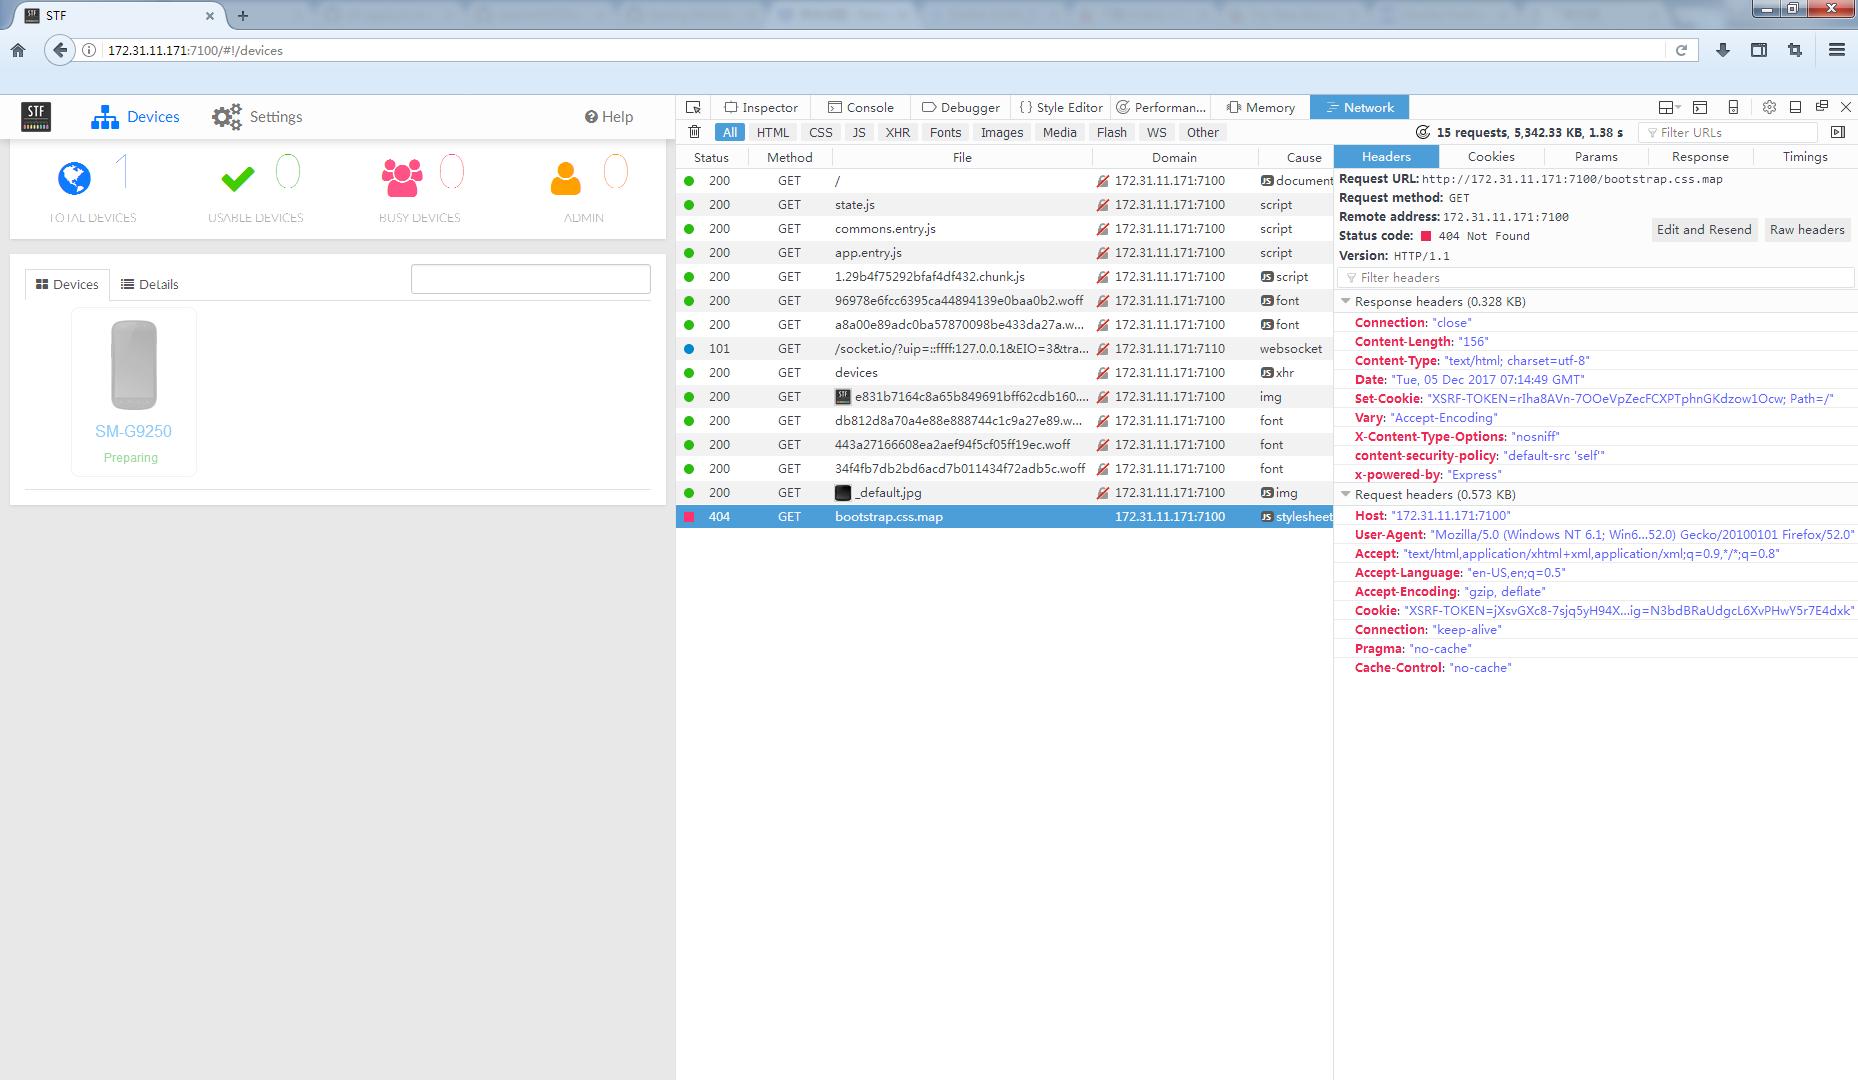This screenshot has width=1858, height=1080.
Task: Toggle the network details pane icon
Action: (x=1838, y=132)
